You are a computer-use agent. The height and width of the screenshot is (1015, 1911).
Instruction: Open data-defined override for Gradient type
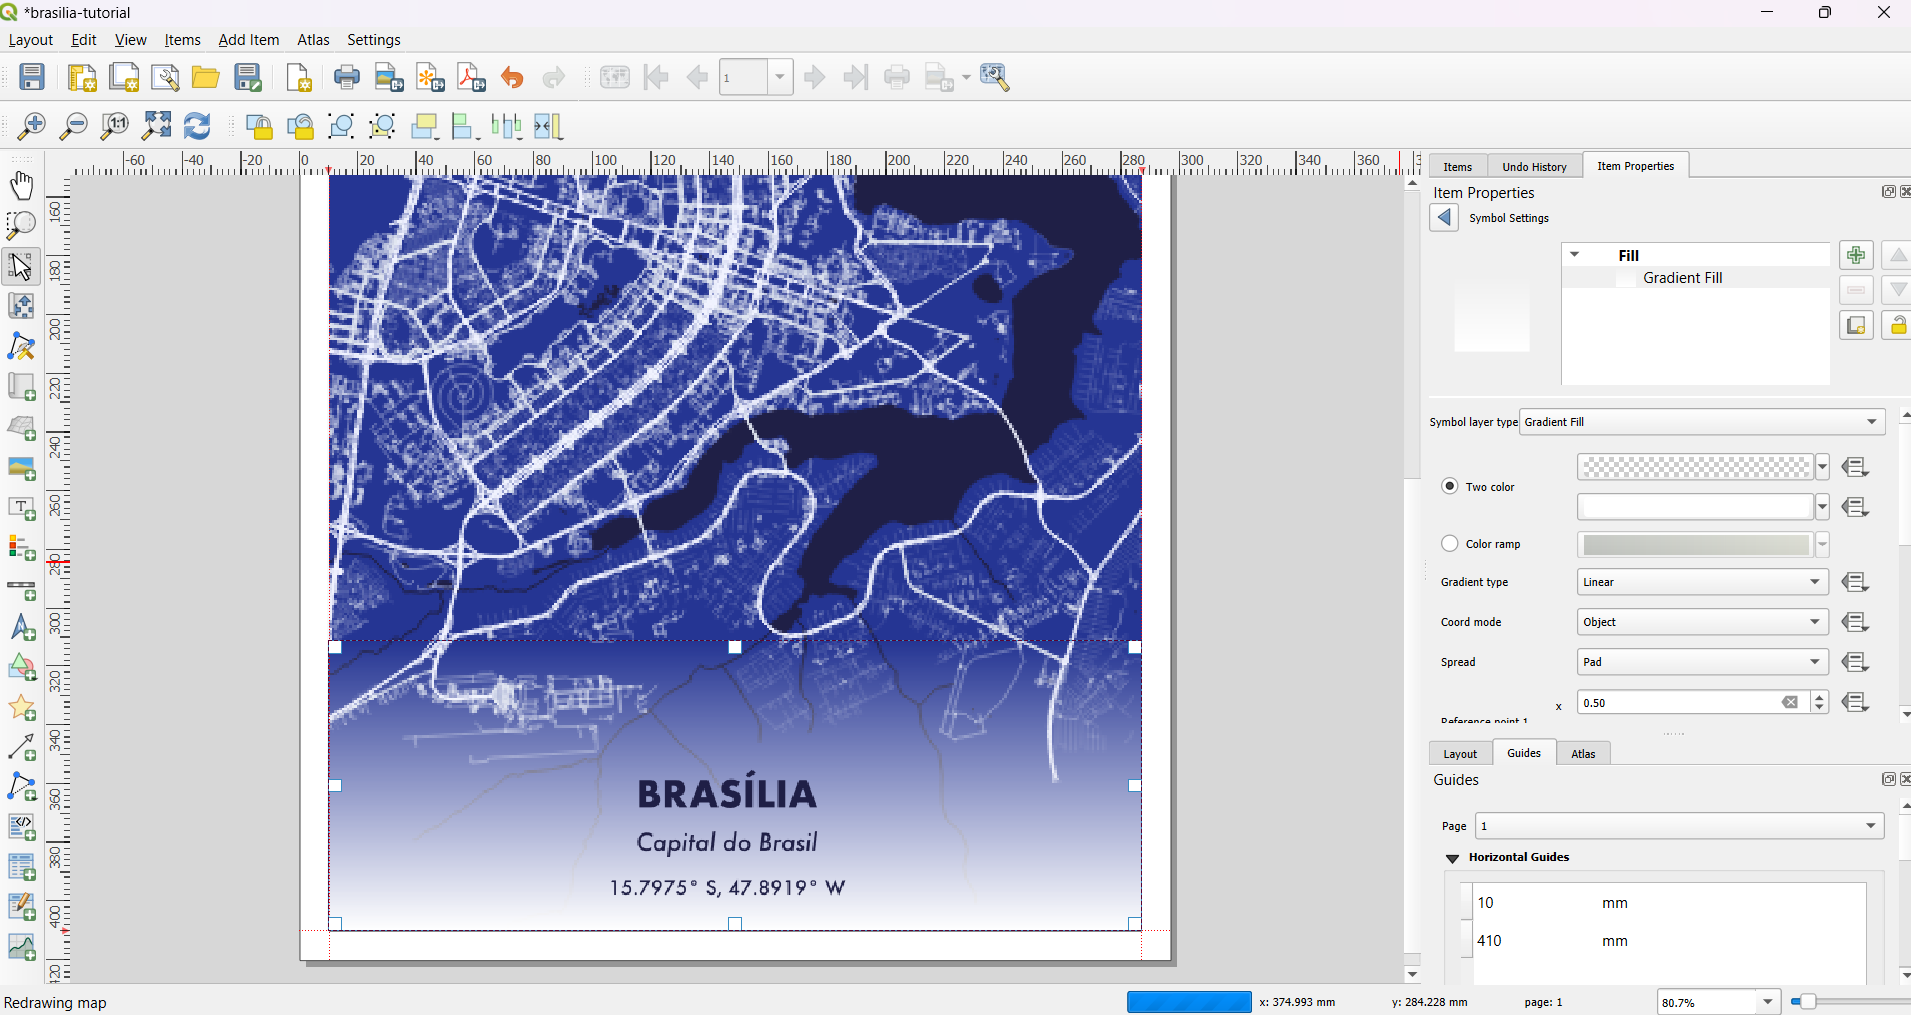coord(1856,582)
